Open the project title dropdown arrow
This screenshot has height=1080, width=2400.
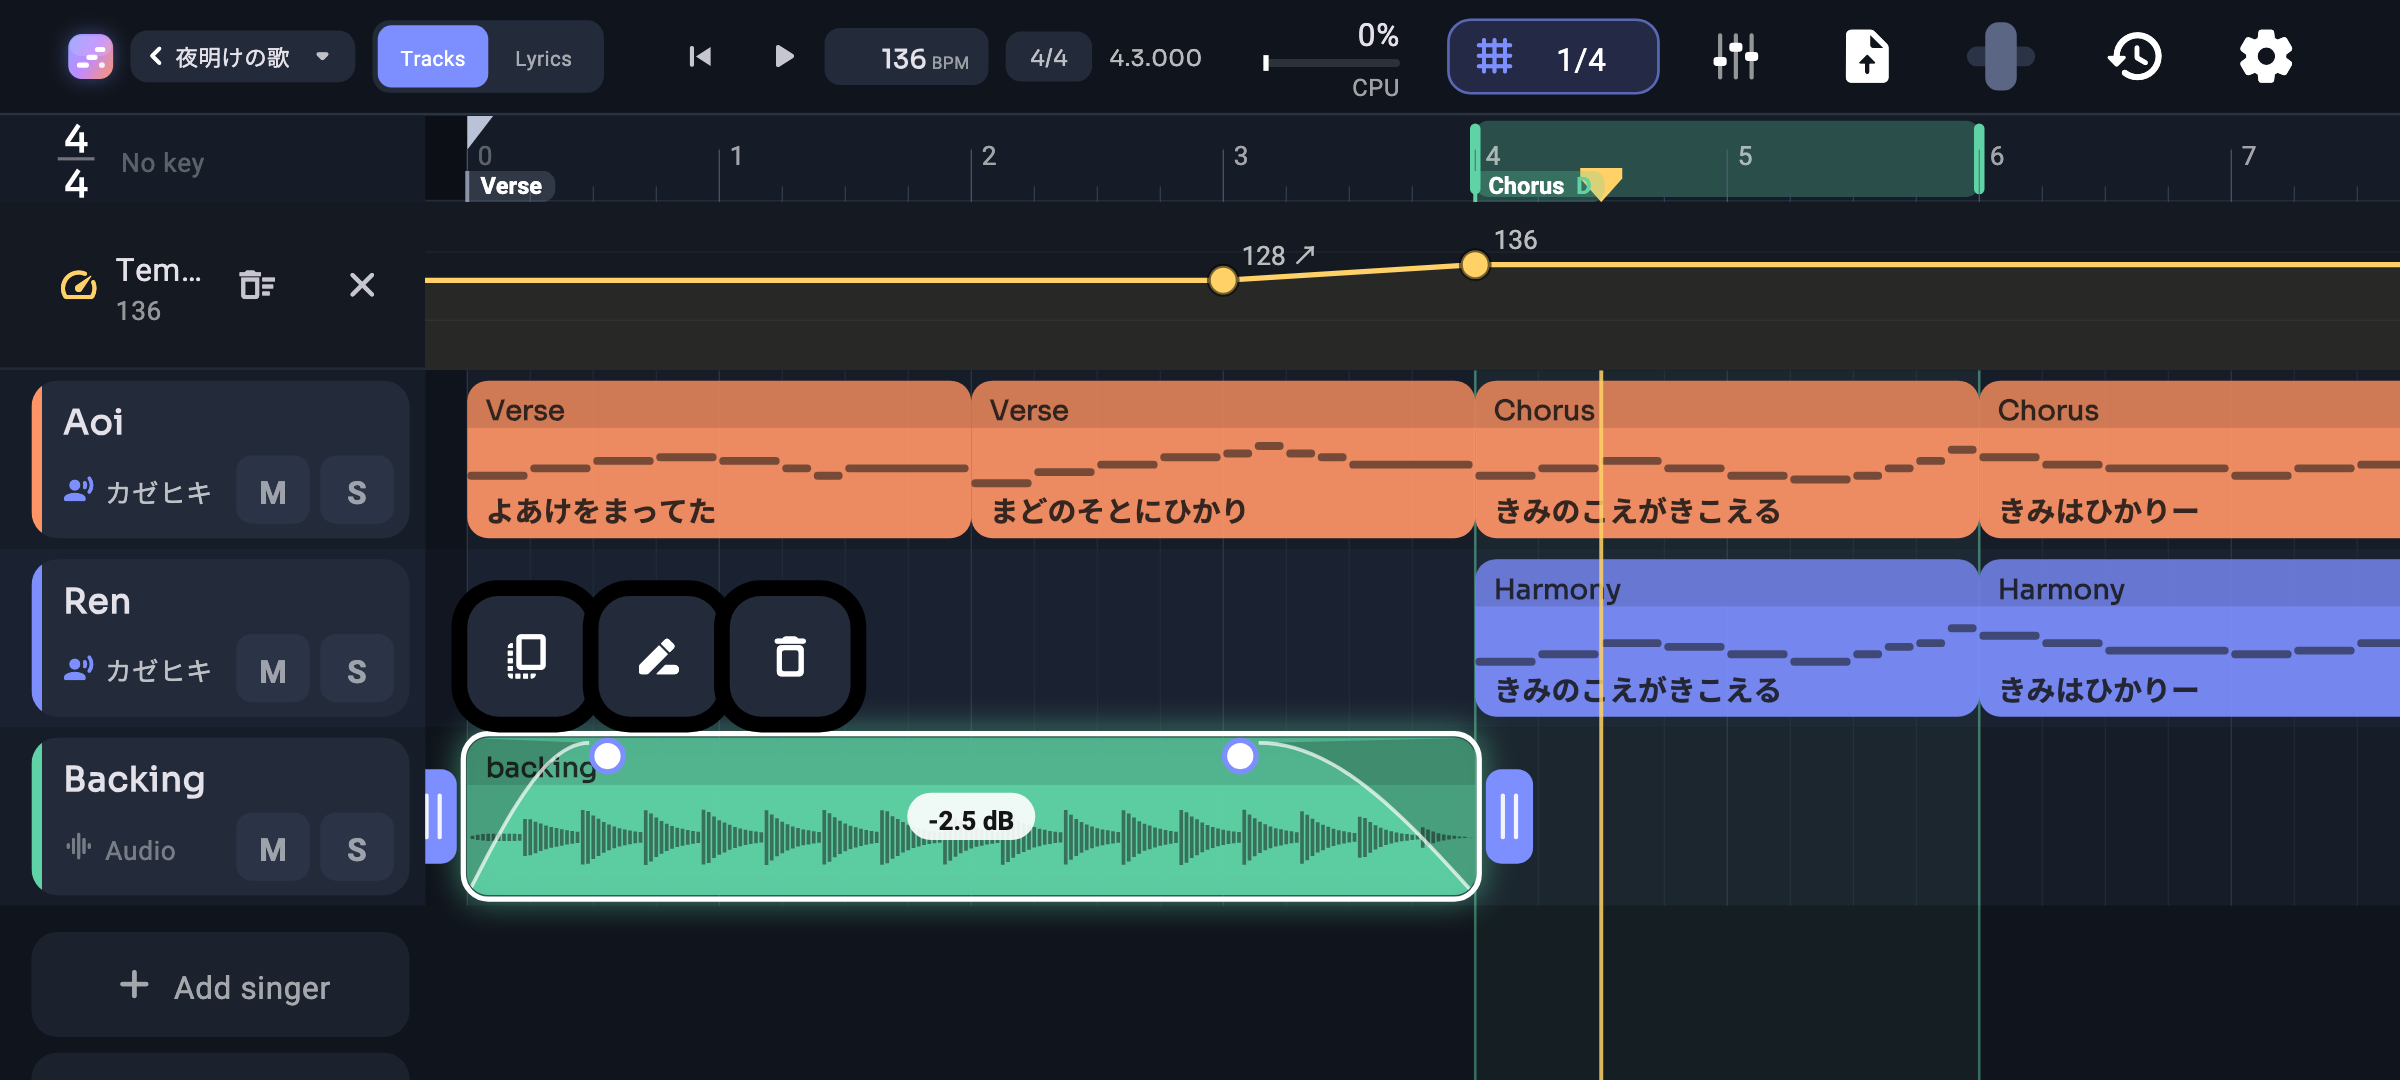pos(323,57)
